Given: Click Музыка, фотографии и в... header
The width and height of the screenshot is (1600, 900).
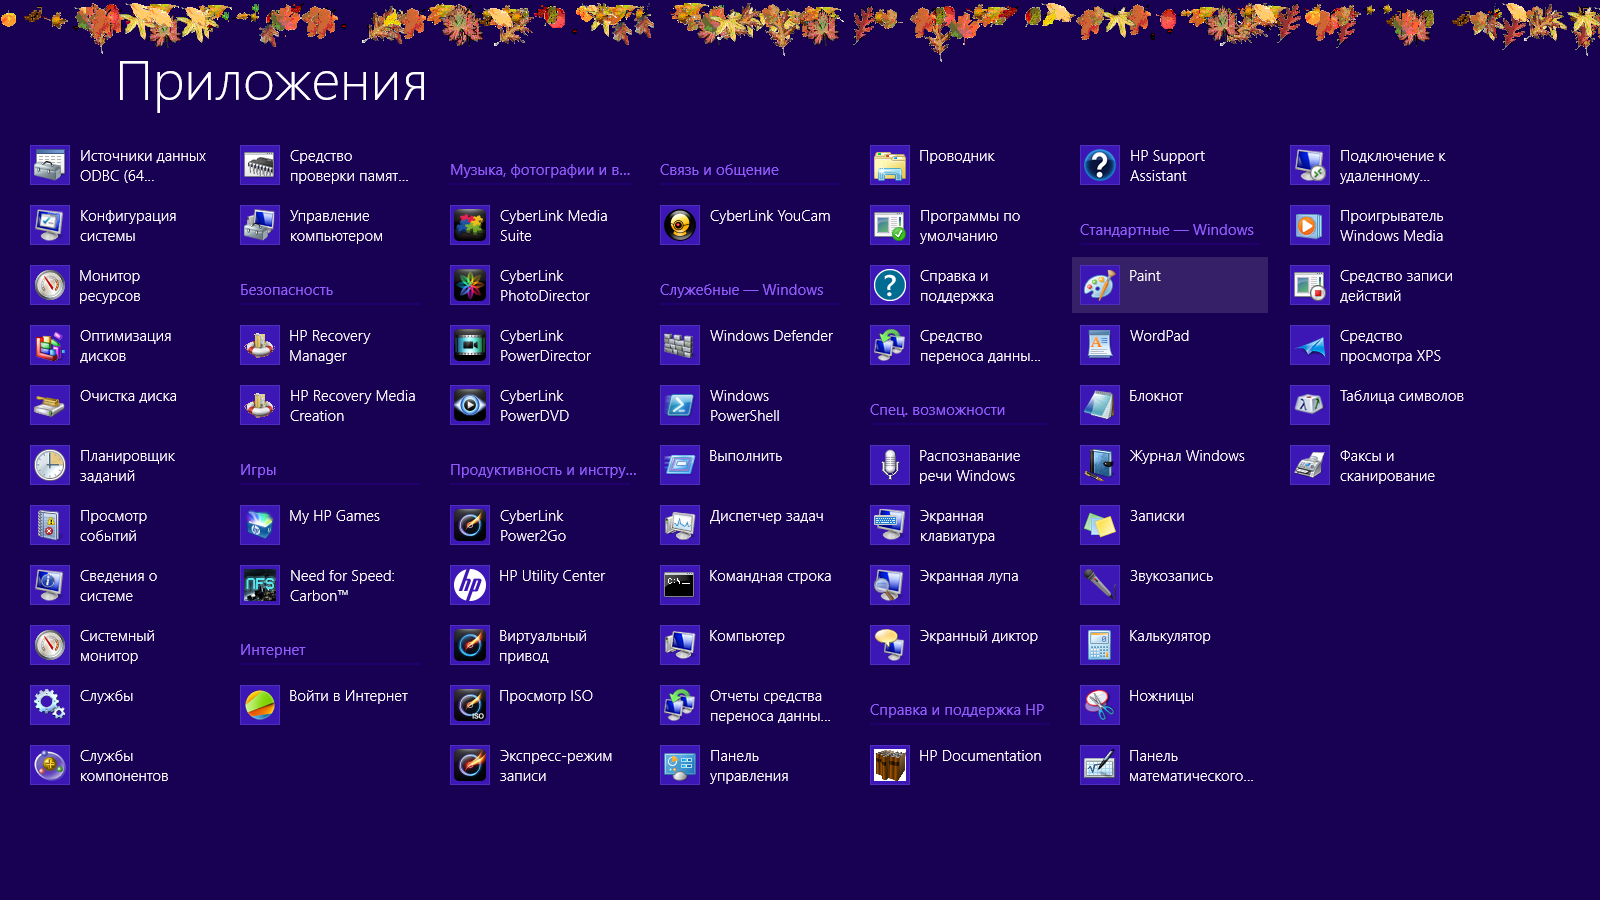Looking at the screenshot, I should tap(540, 170).
